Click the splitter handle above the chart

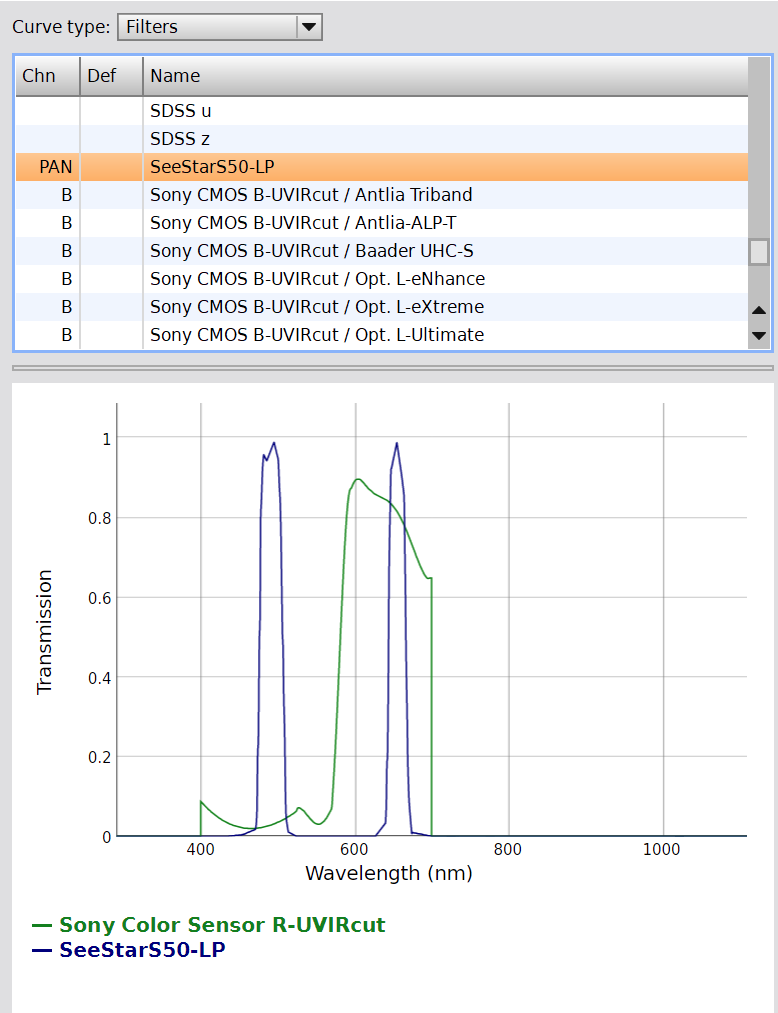point(392,368)
